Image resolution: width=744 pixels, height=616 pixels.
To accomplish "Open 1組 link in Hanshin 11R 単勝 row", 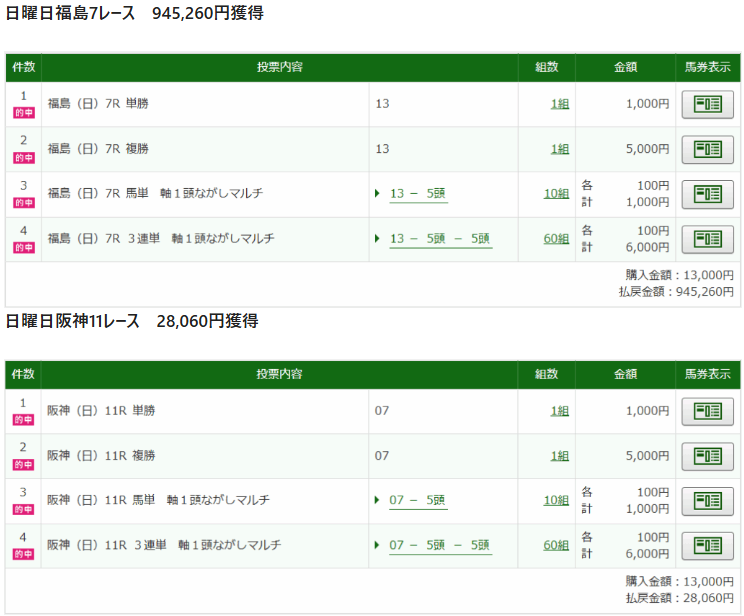I will (560, 411).
